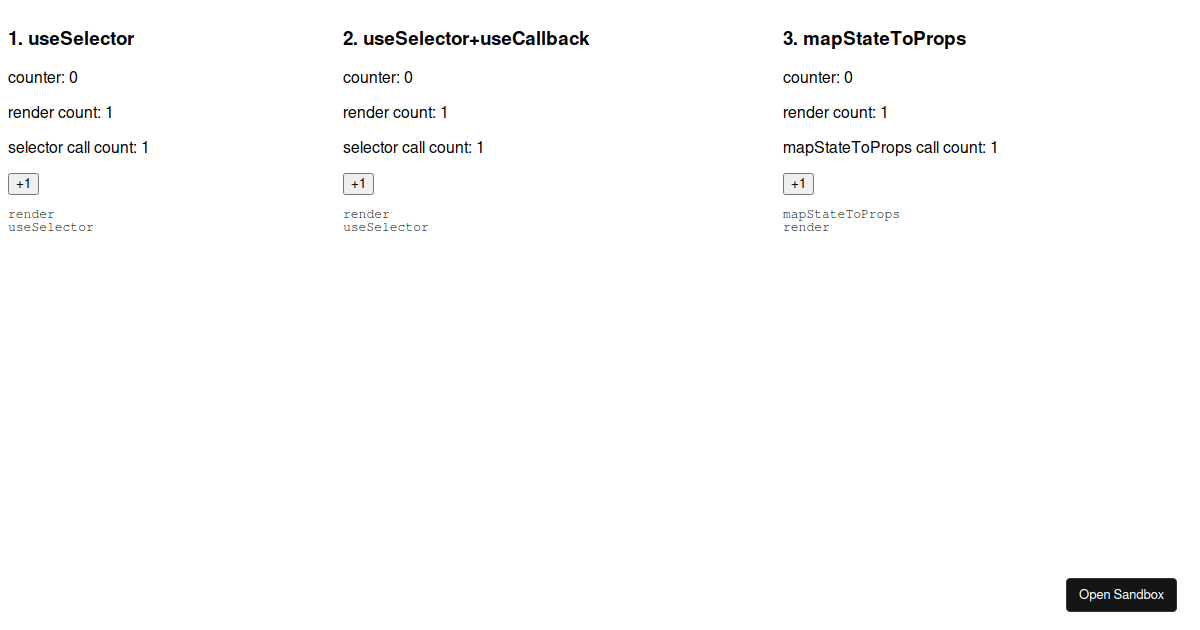Select the "2. useSelector+useCallback" heading

pos(465,38)
